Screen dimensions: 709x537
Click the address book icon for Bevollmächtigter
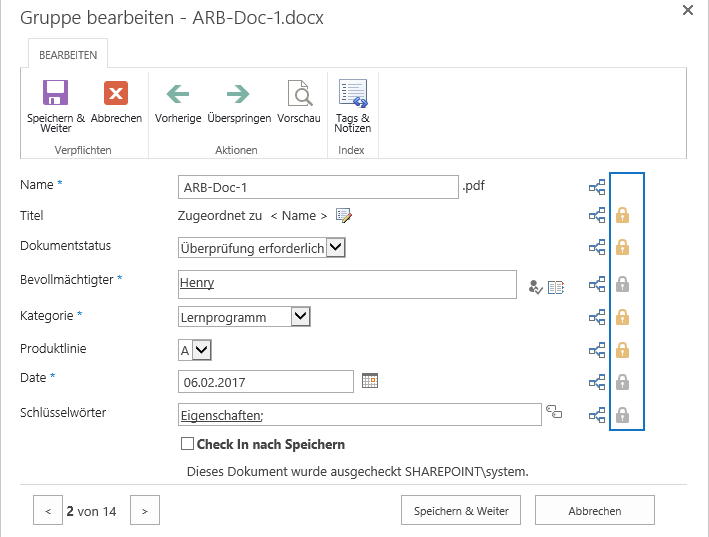556,287
